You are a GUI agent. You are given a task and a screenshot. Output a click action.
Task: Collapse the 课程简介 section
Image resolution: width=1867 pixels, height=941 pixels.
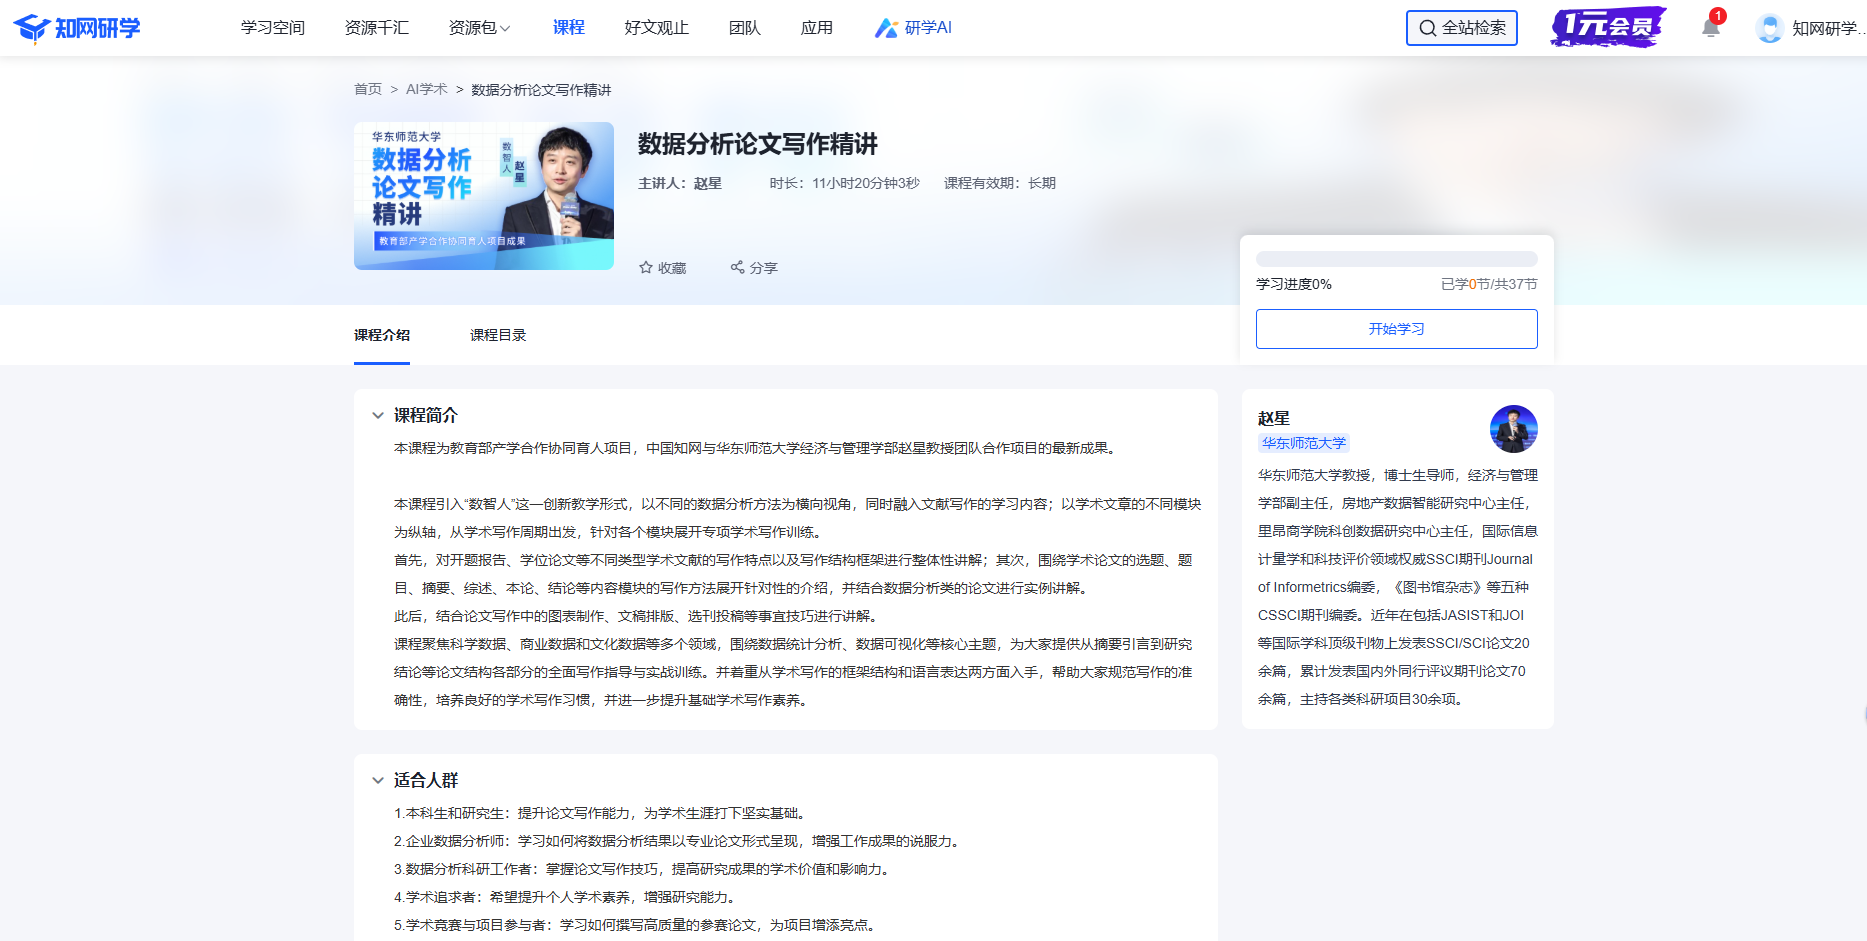pyautogui.click(x=378, y=415)
